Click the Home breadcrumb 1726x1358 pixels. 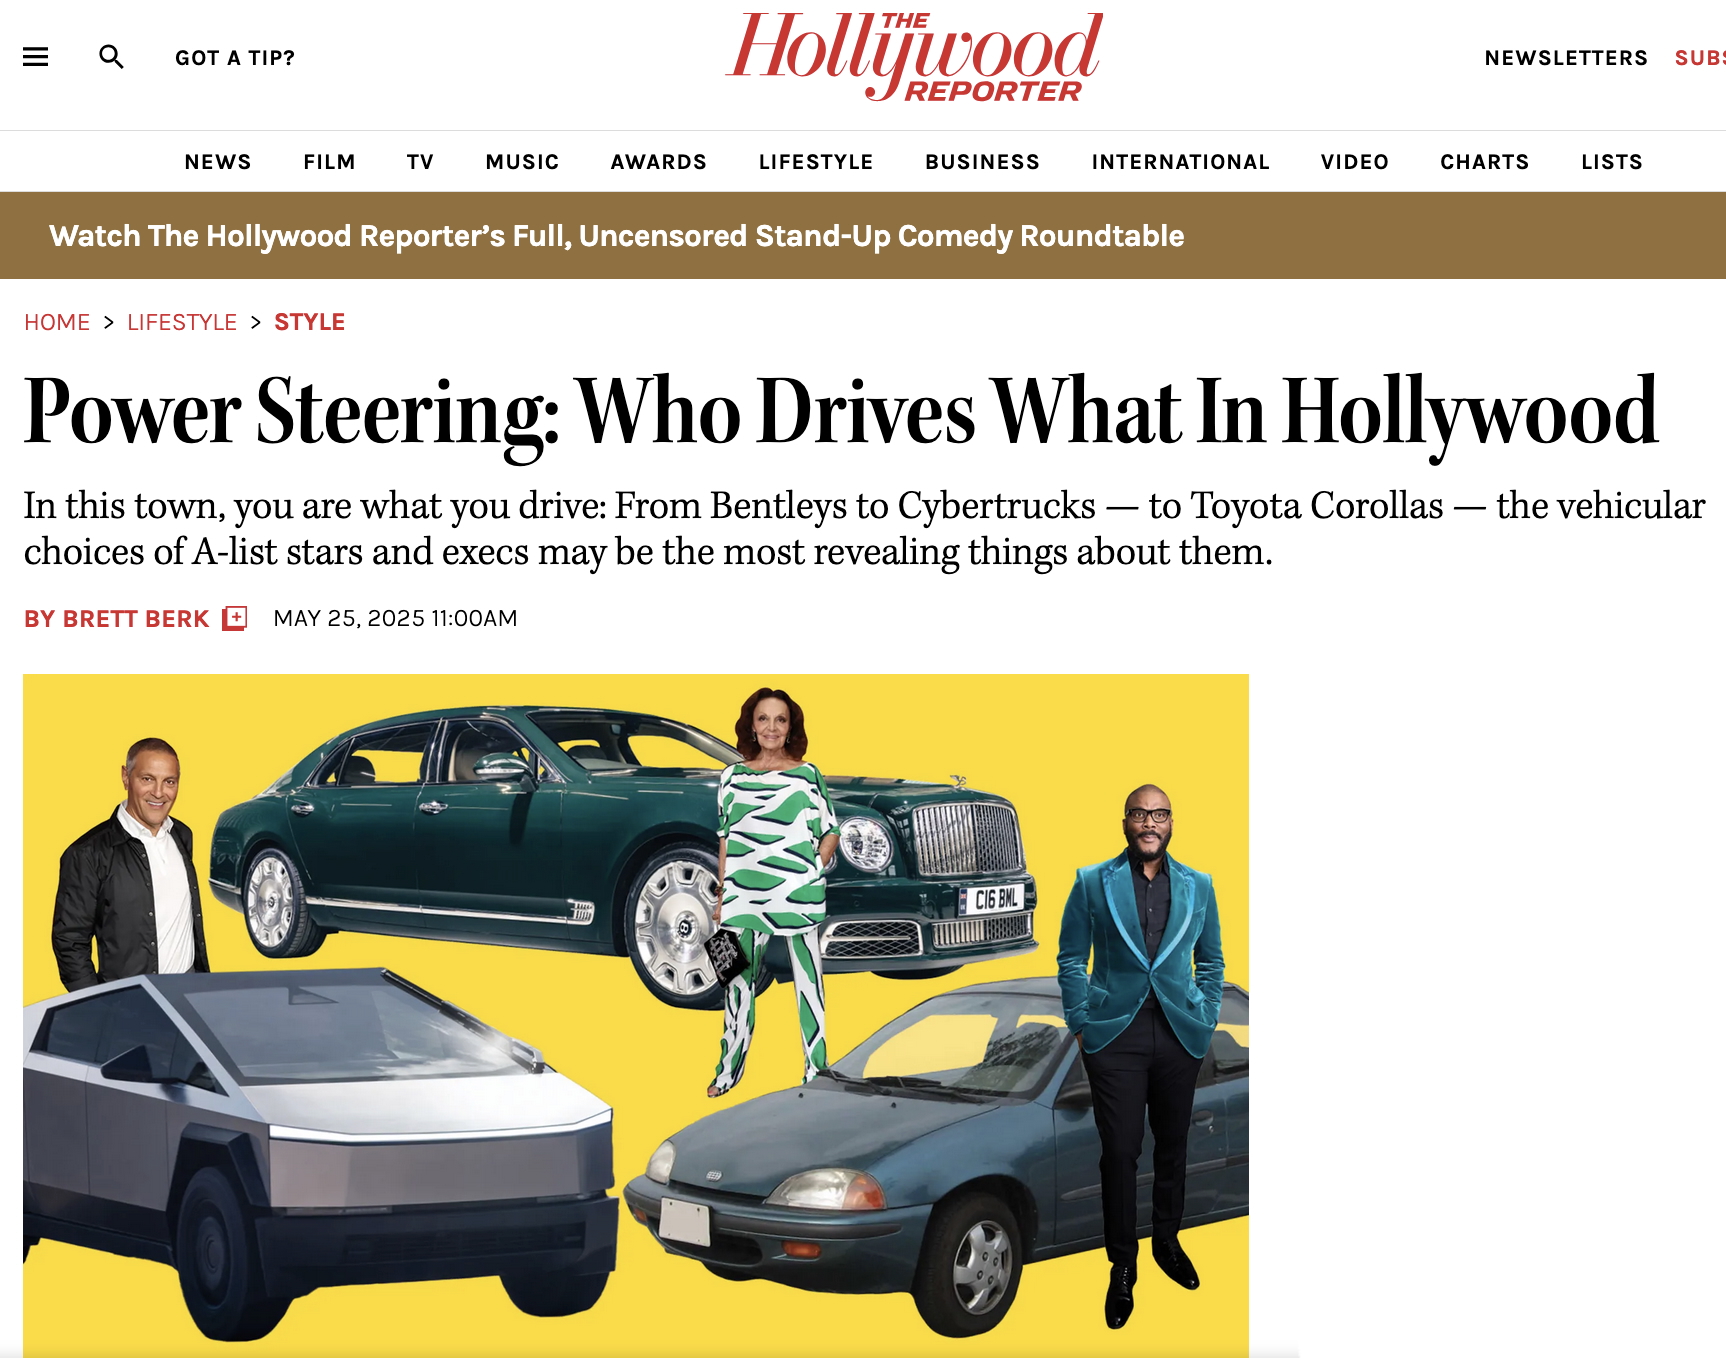pyautogui.click(x=57, y=322)
